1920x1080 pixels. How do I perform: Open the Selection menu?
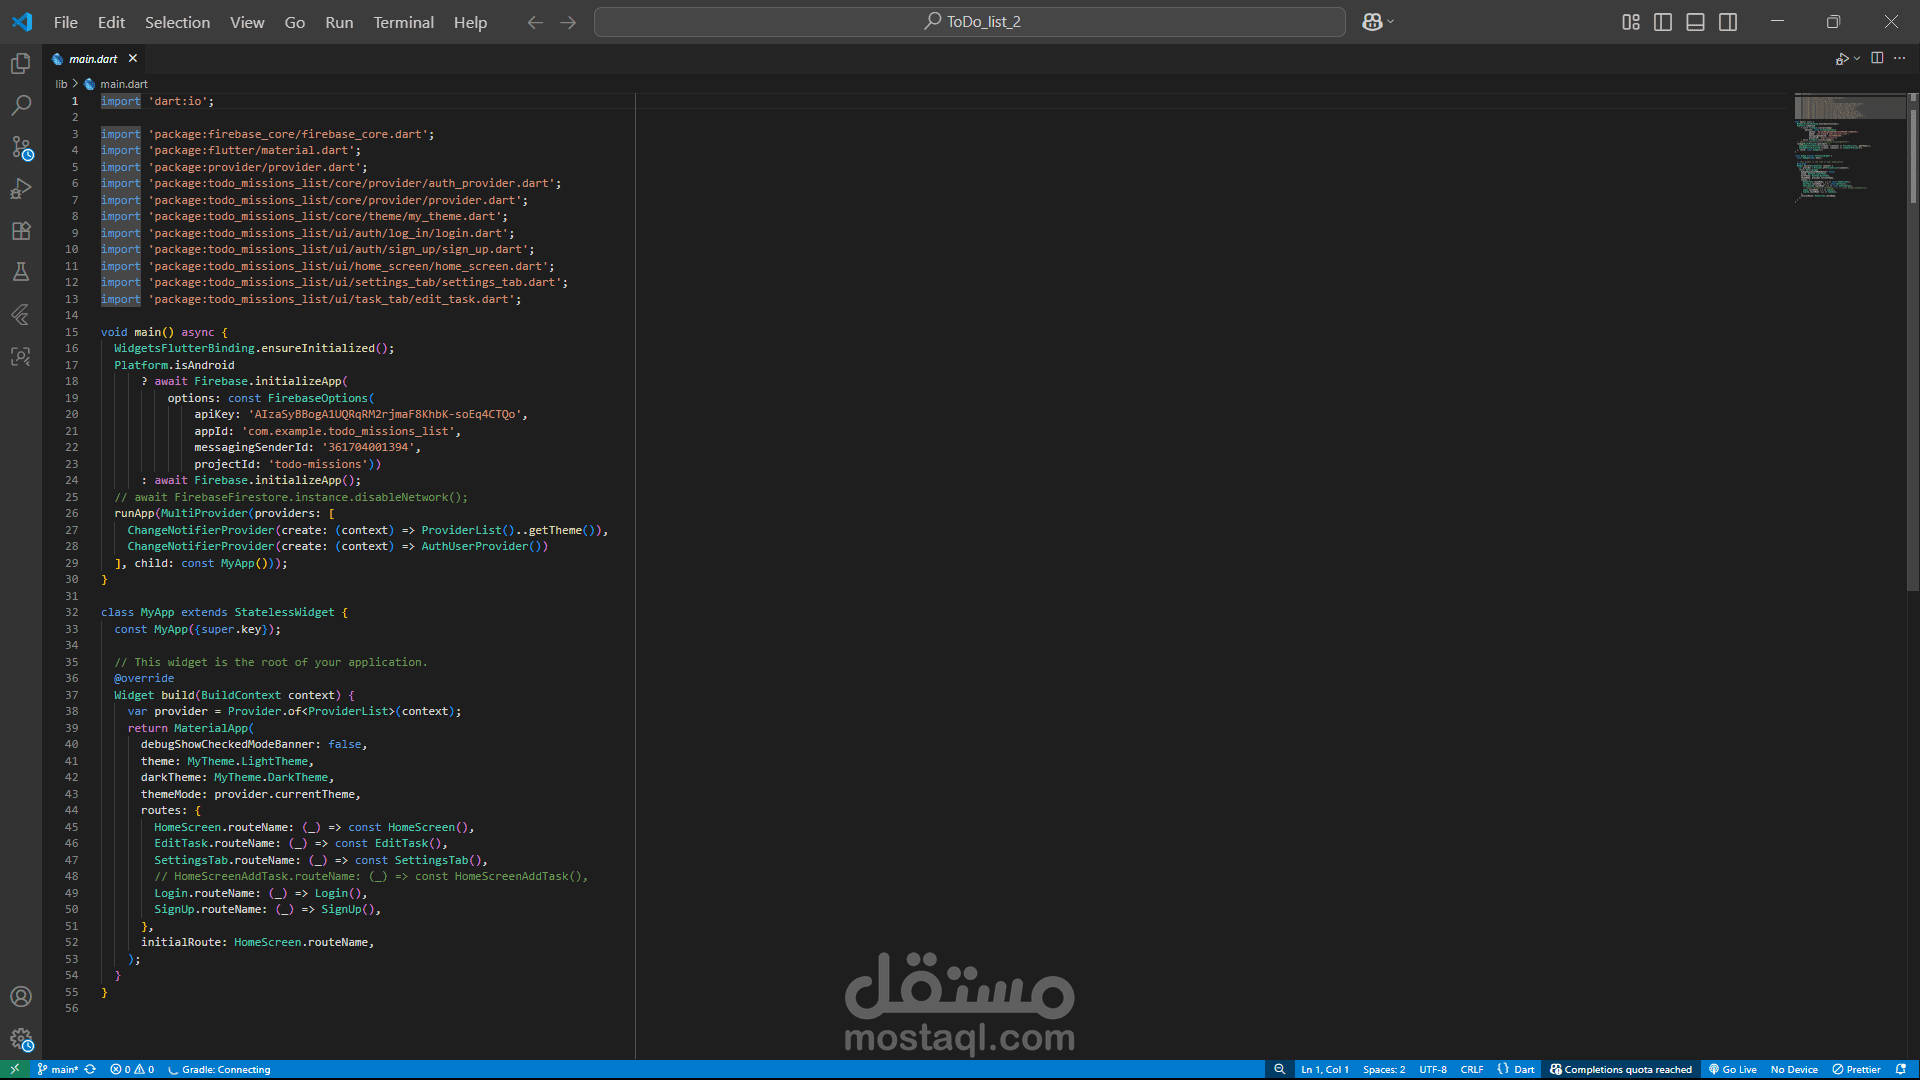(x=177, y=22)
